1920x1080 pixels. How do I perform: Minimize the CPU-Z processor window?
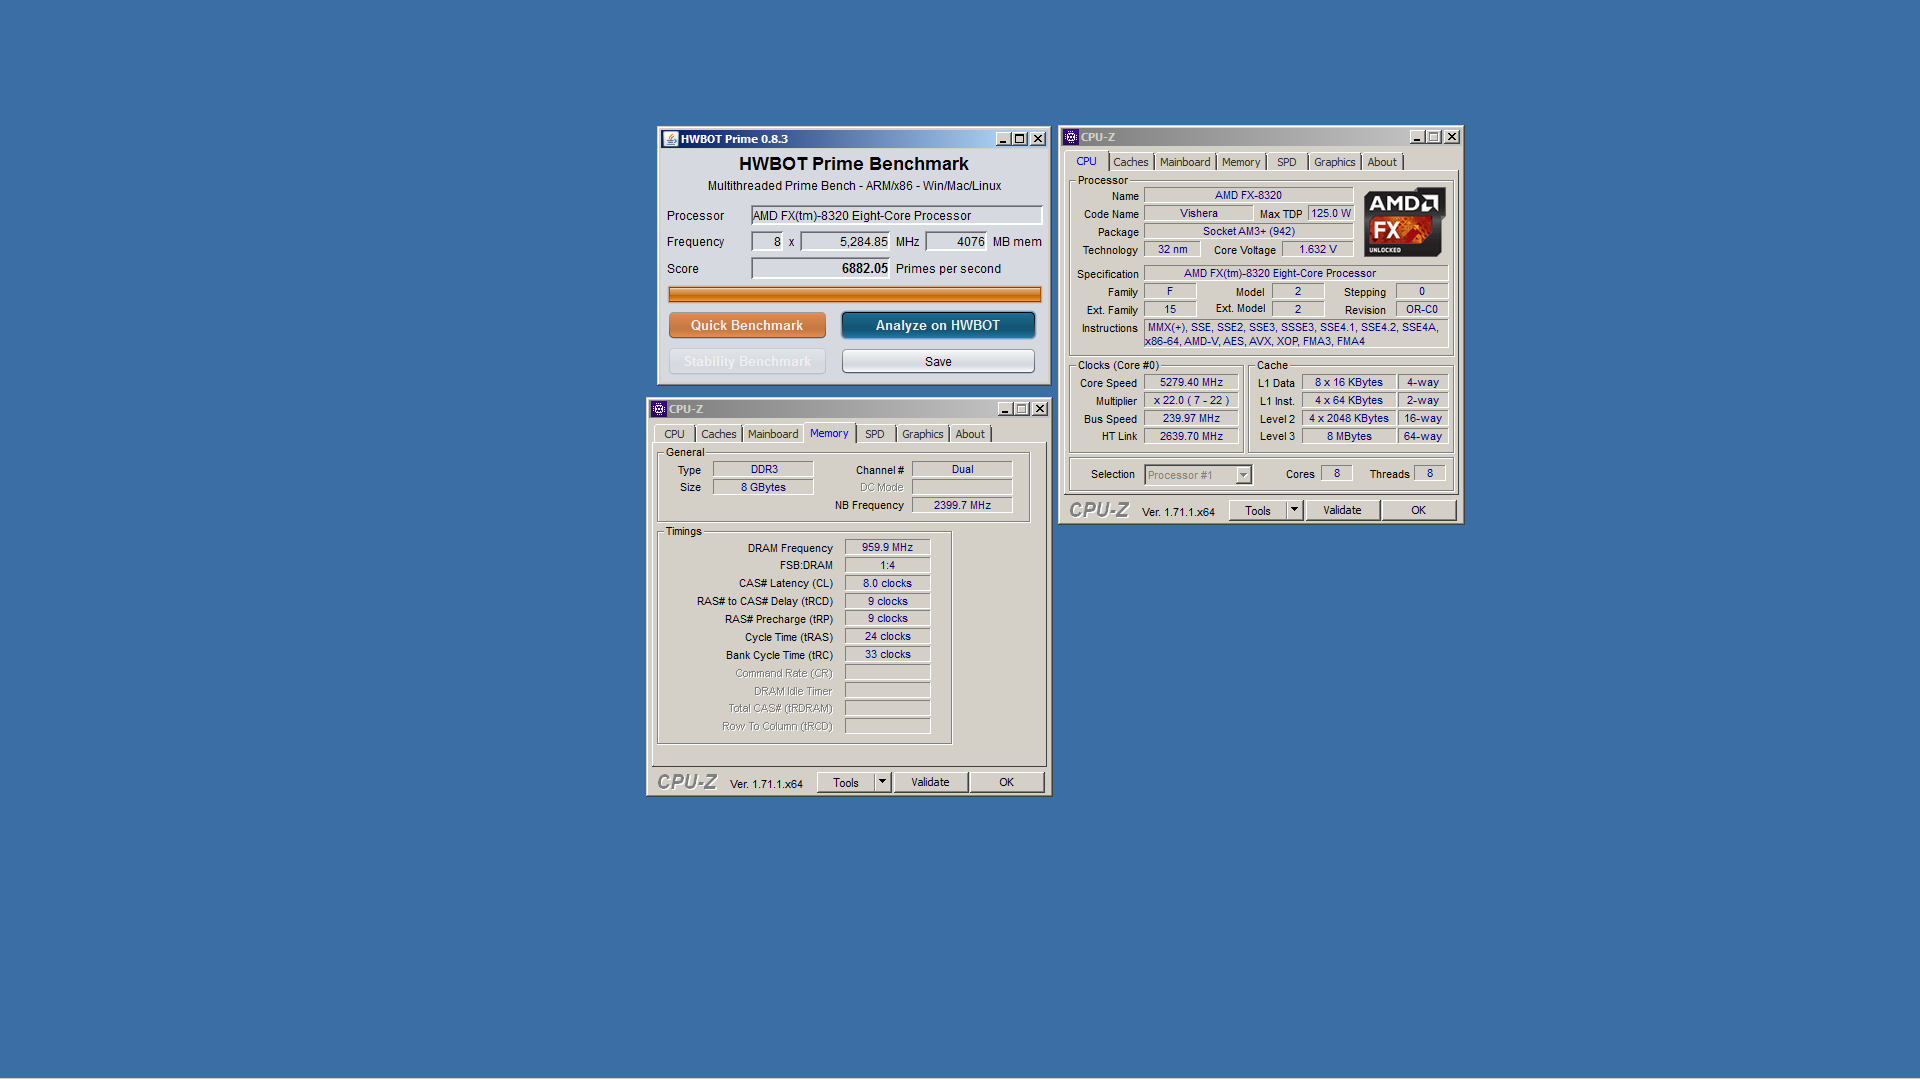(1417, 137)
